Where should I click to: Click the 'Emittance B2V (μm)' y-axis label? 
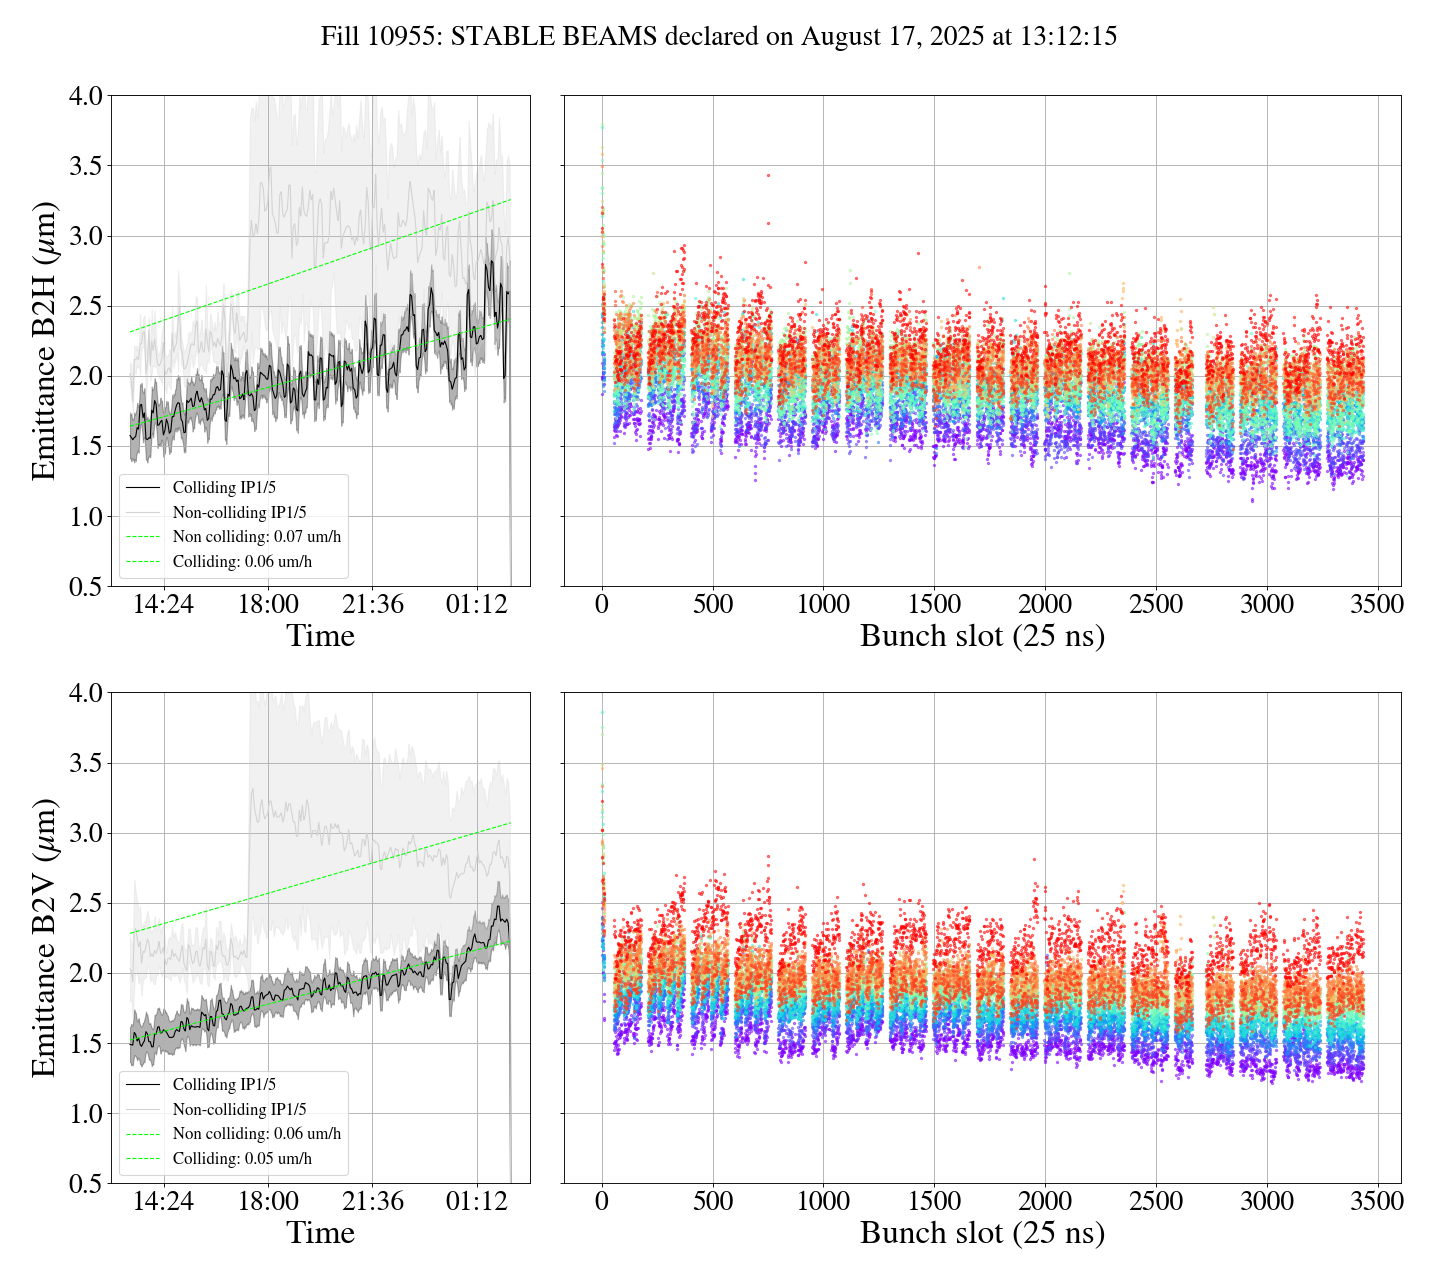click(43, 937)
